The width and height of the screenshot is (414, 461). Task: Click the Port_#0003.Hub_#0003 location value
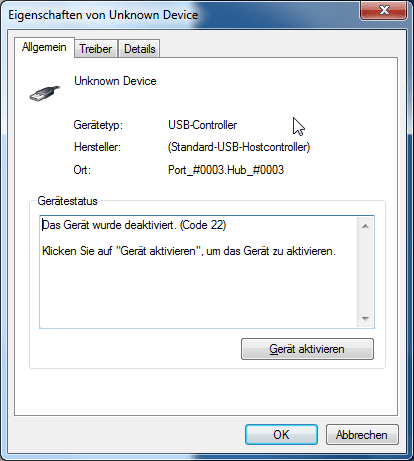[226, 170]
